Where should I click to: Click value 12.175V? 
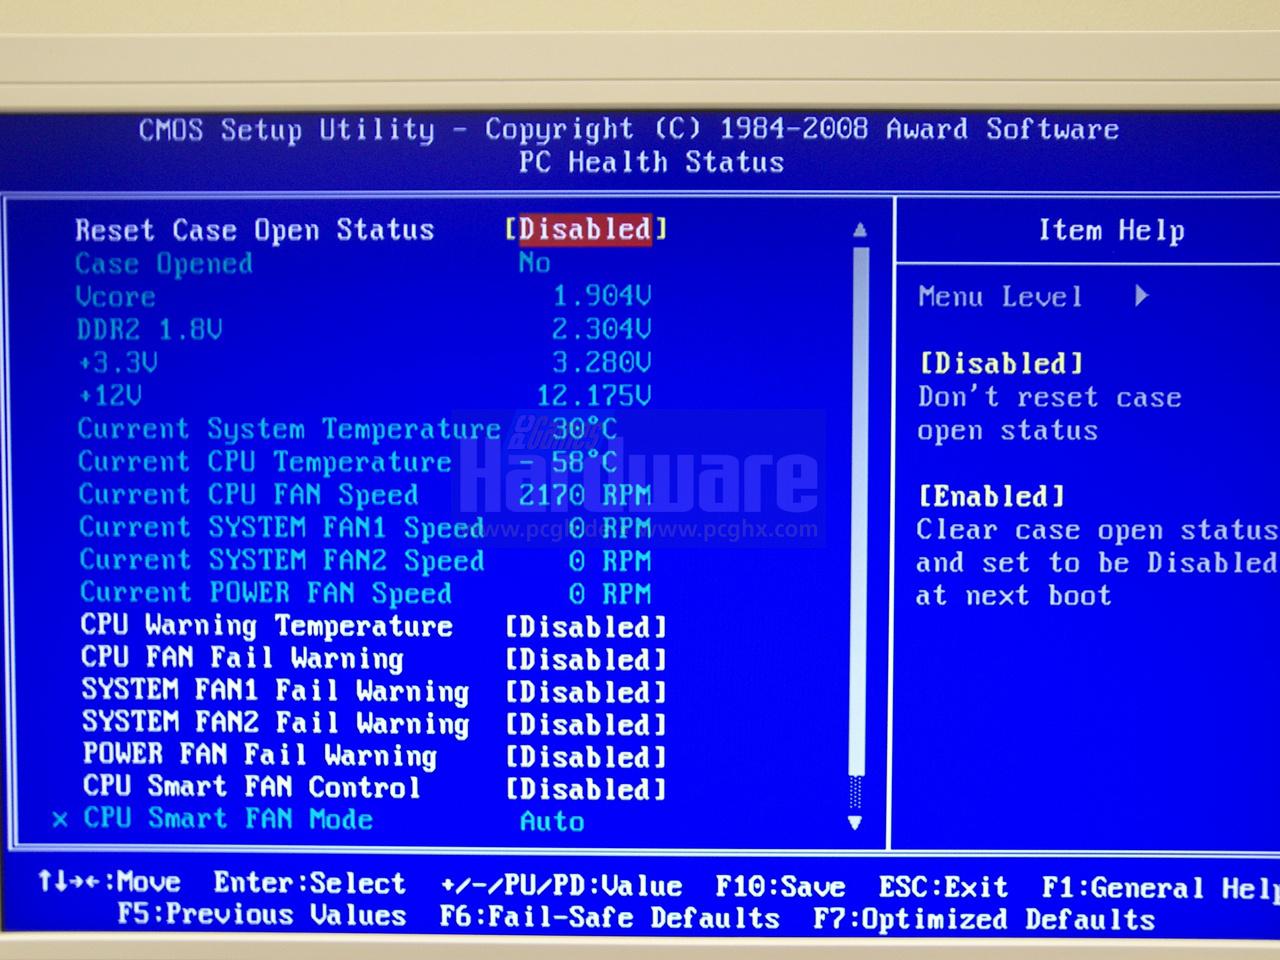pos(594,395)
